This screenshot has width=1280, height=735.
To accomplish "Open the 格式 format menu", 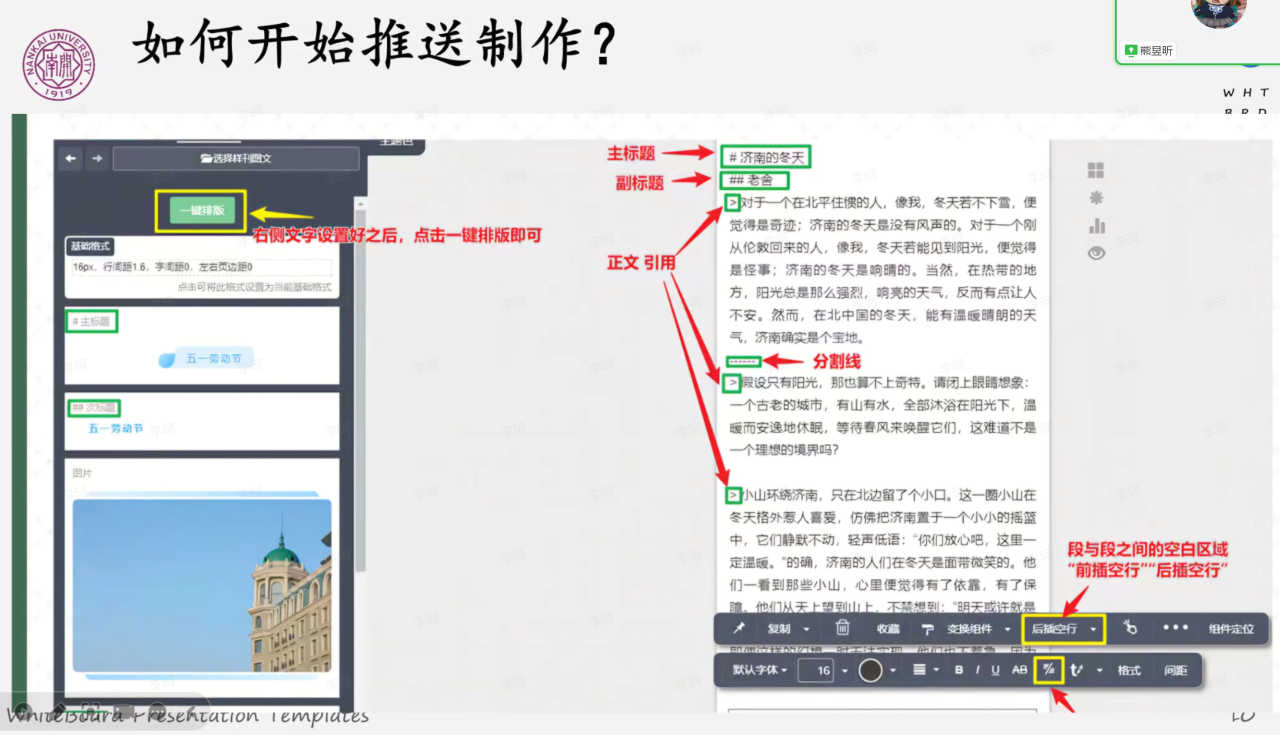I will pyautogui.click(x=1129, y=670).
